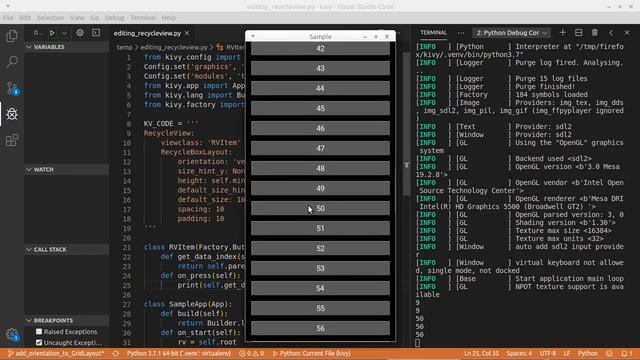The height and width of the screenshot is (360, 640).
Task: Click line number 25 in the editor gutter
Action: pyautogui.click(x=127, y=285)
